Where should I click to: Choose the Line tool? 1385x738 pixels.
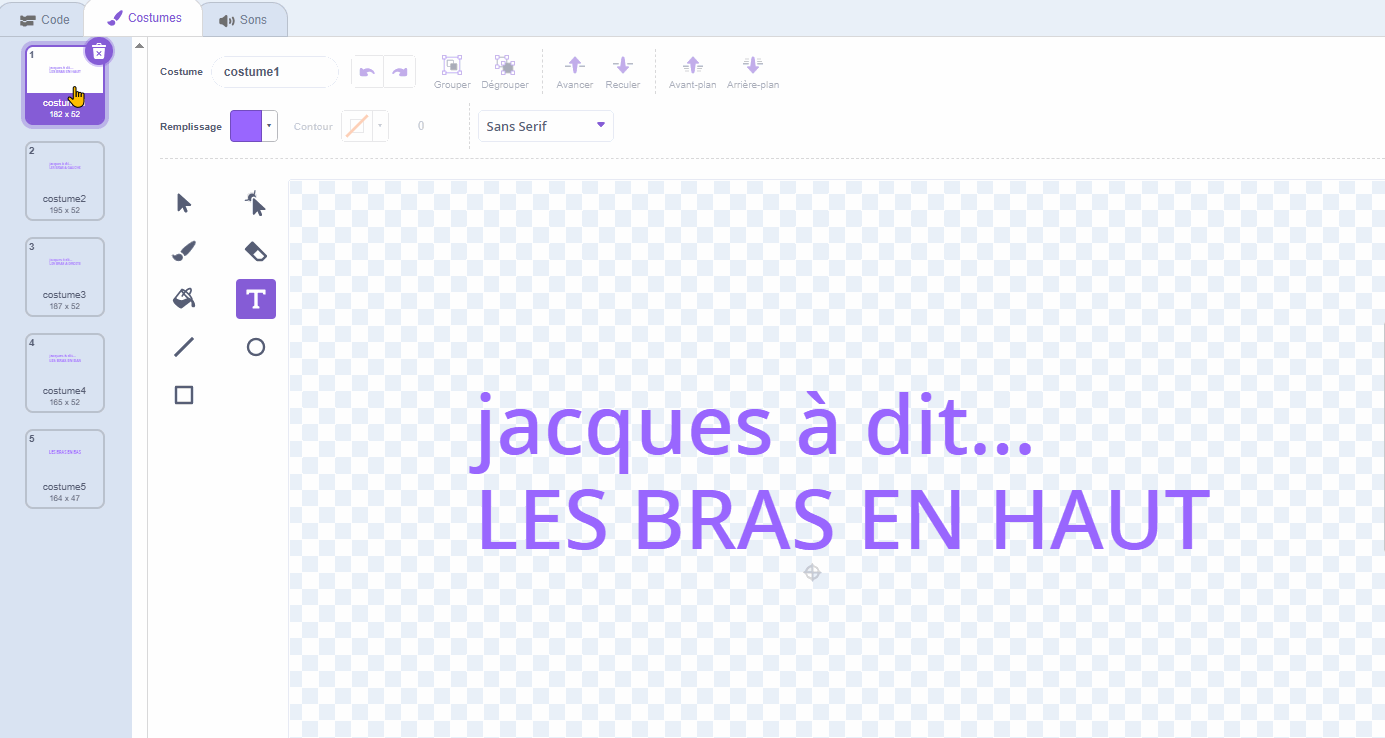[184, 347]
